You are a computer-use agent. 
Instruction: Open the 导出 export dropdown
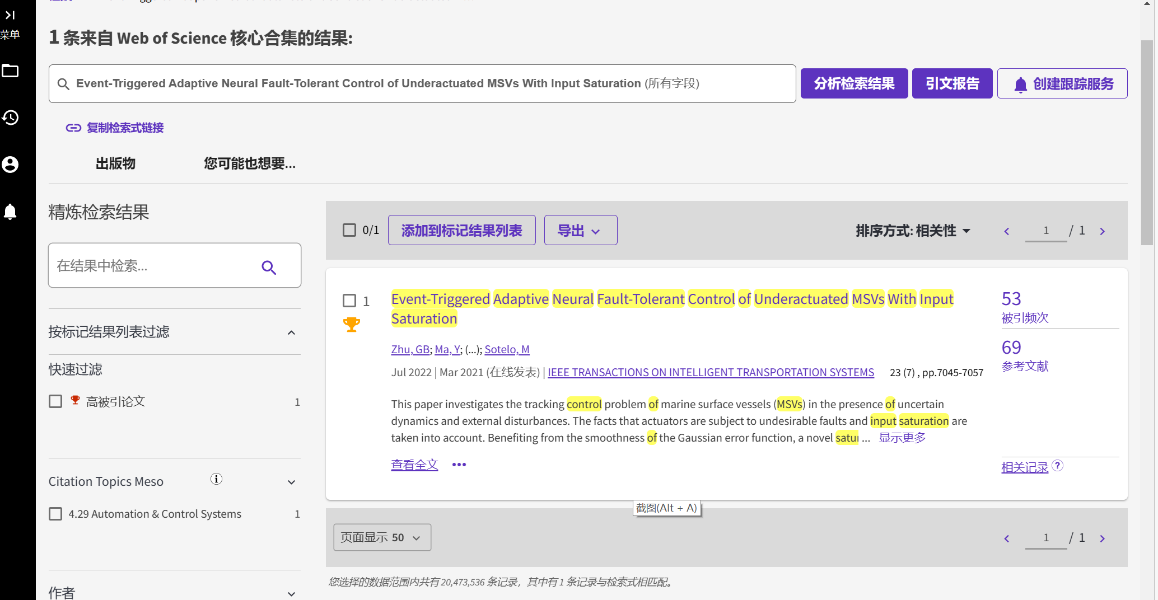click(580, 231)
